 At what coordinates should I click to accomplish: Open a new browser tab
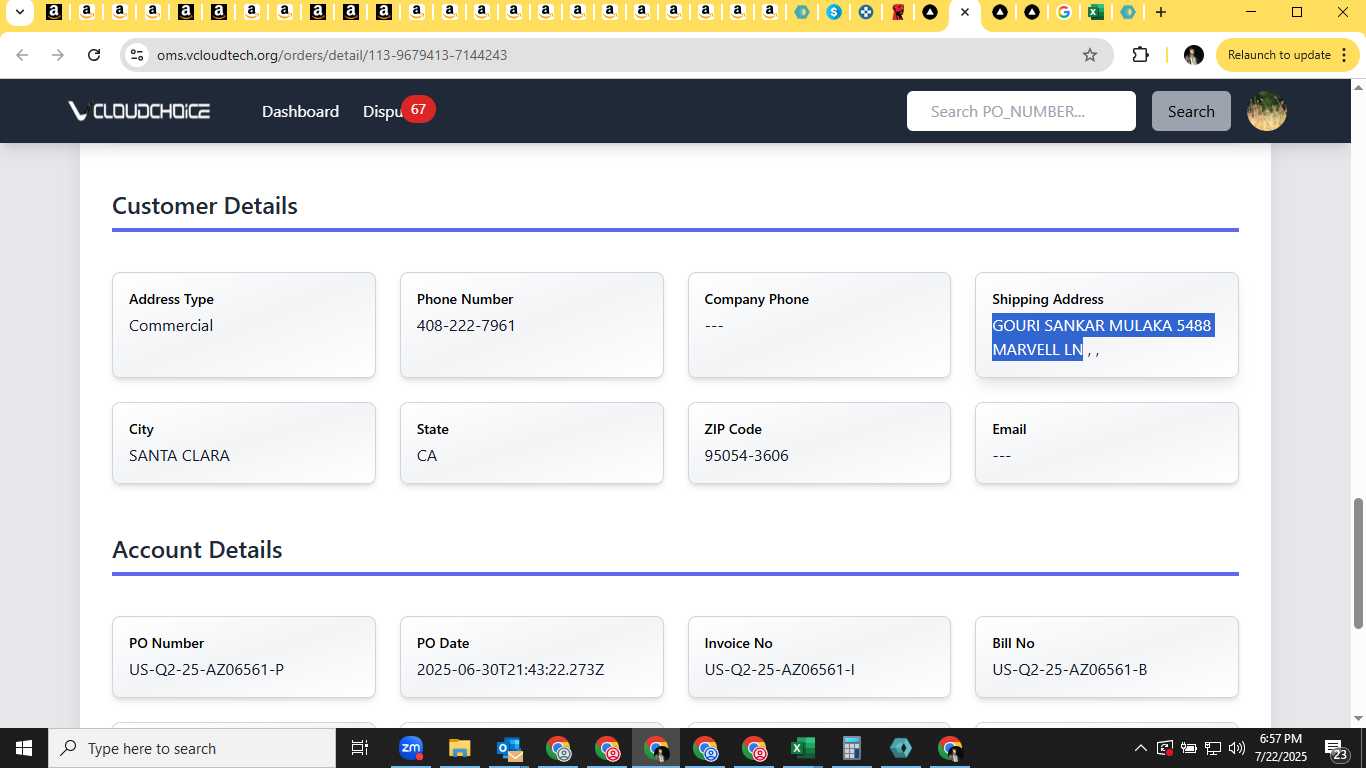click(x=1160, y=12)
